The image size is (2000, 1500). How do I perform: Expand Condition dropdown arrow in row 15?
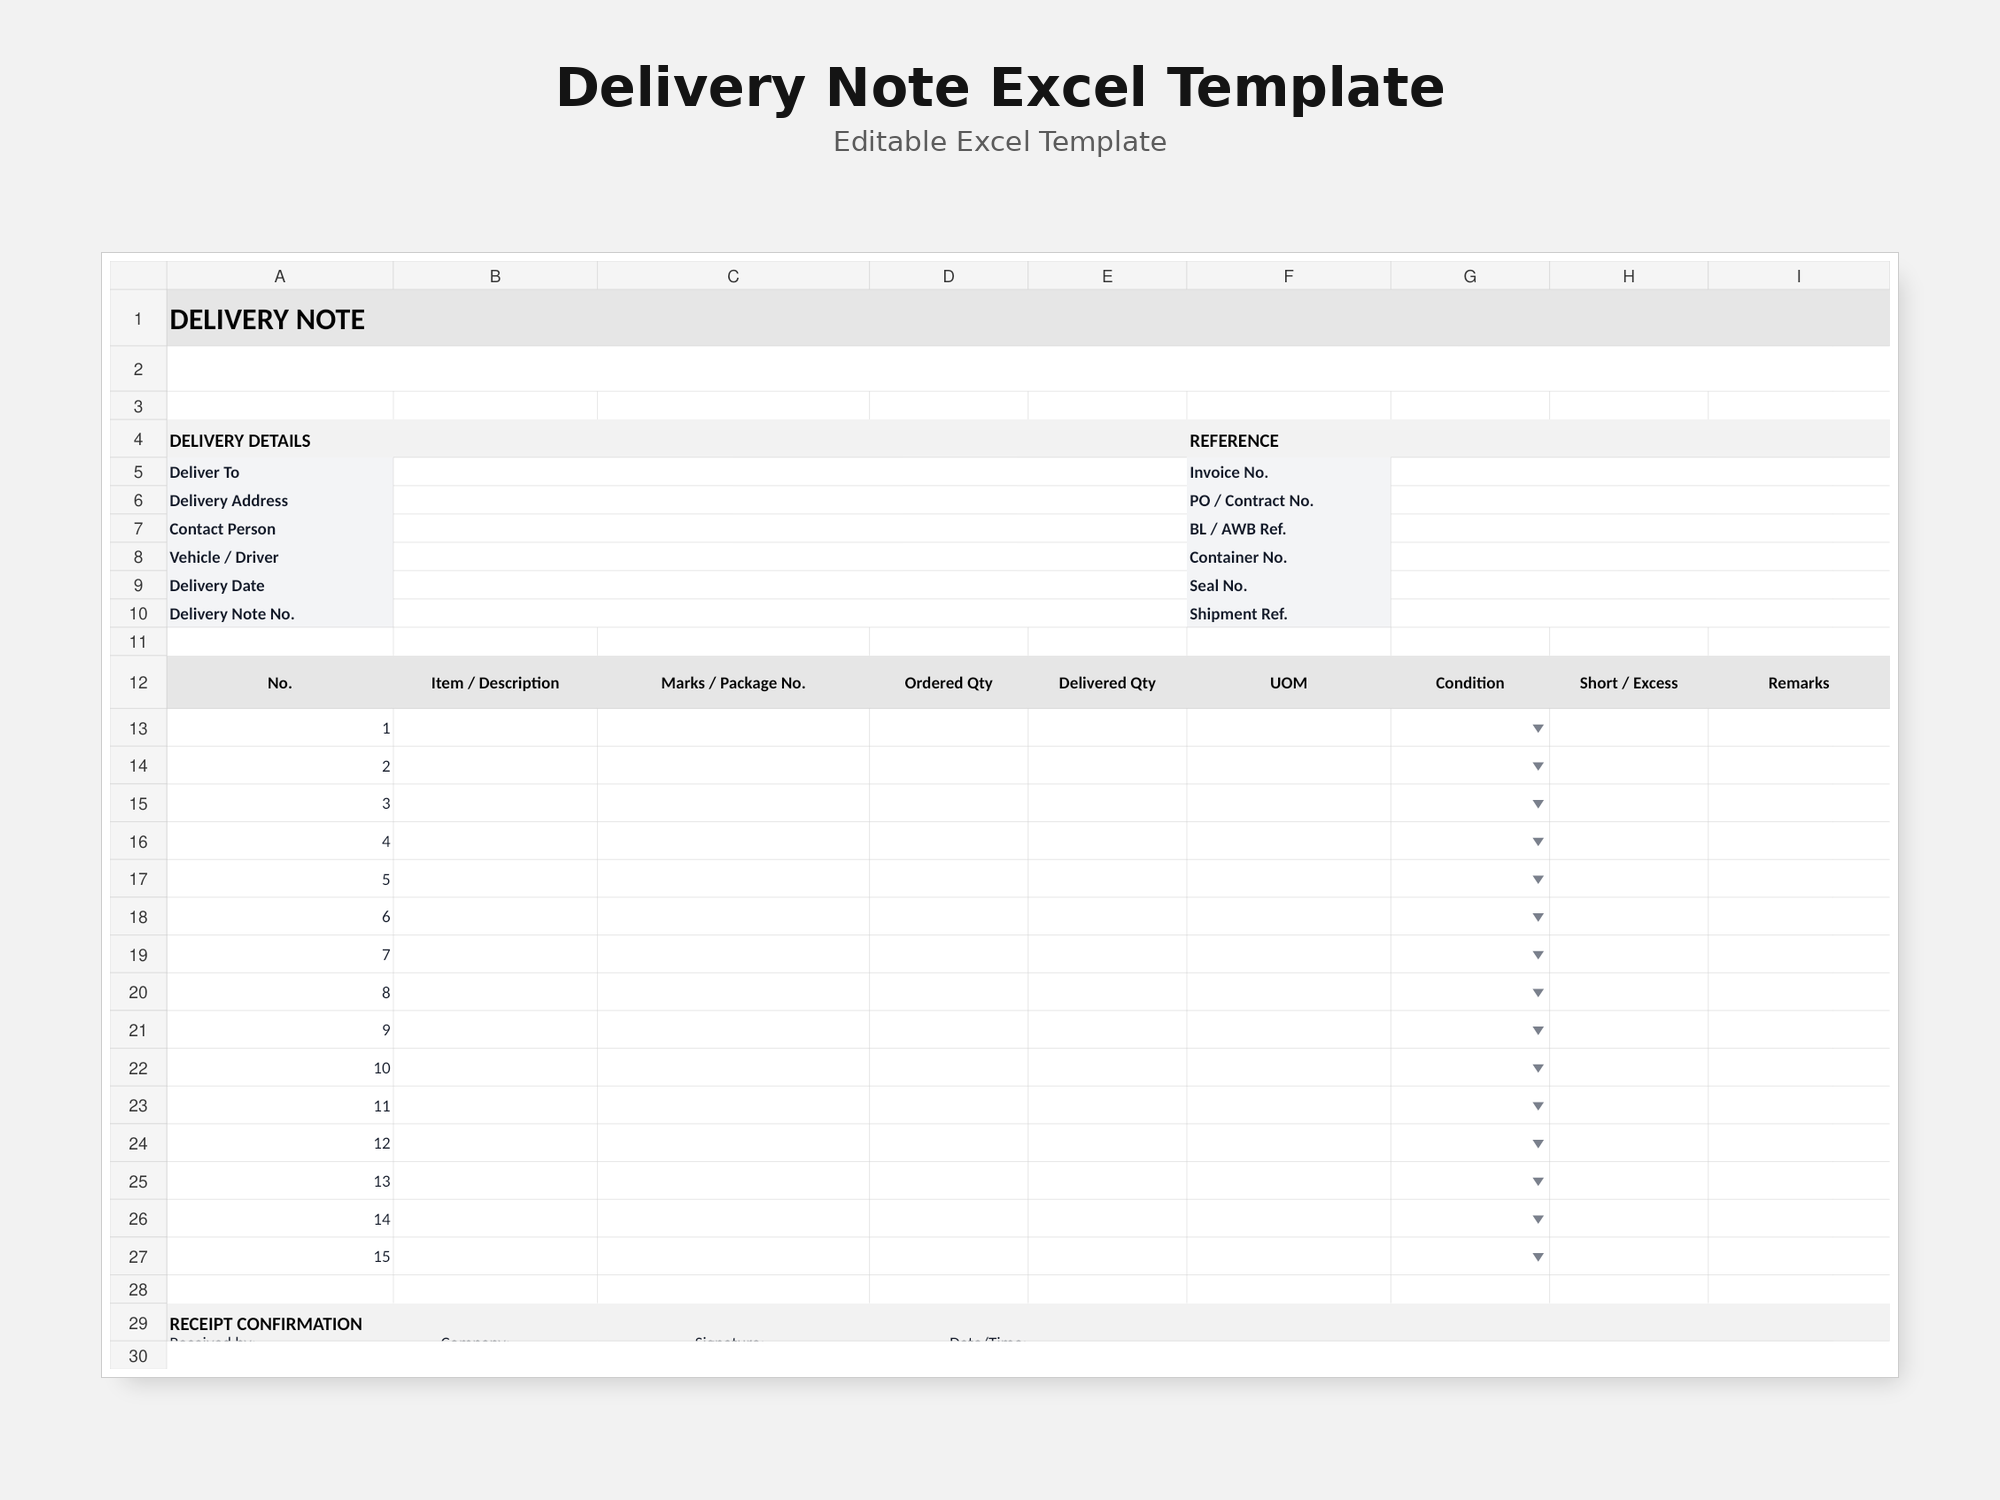pyautogui.click(x=1538, y=804)
